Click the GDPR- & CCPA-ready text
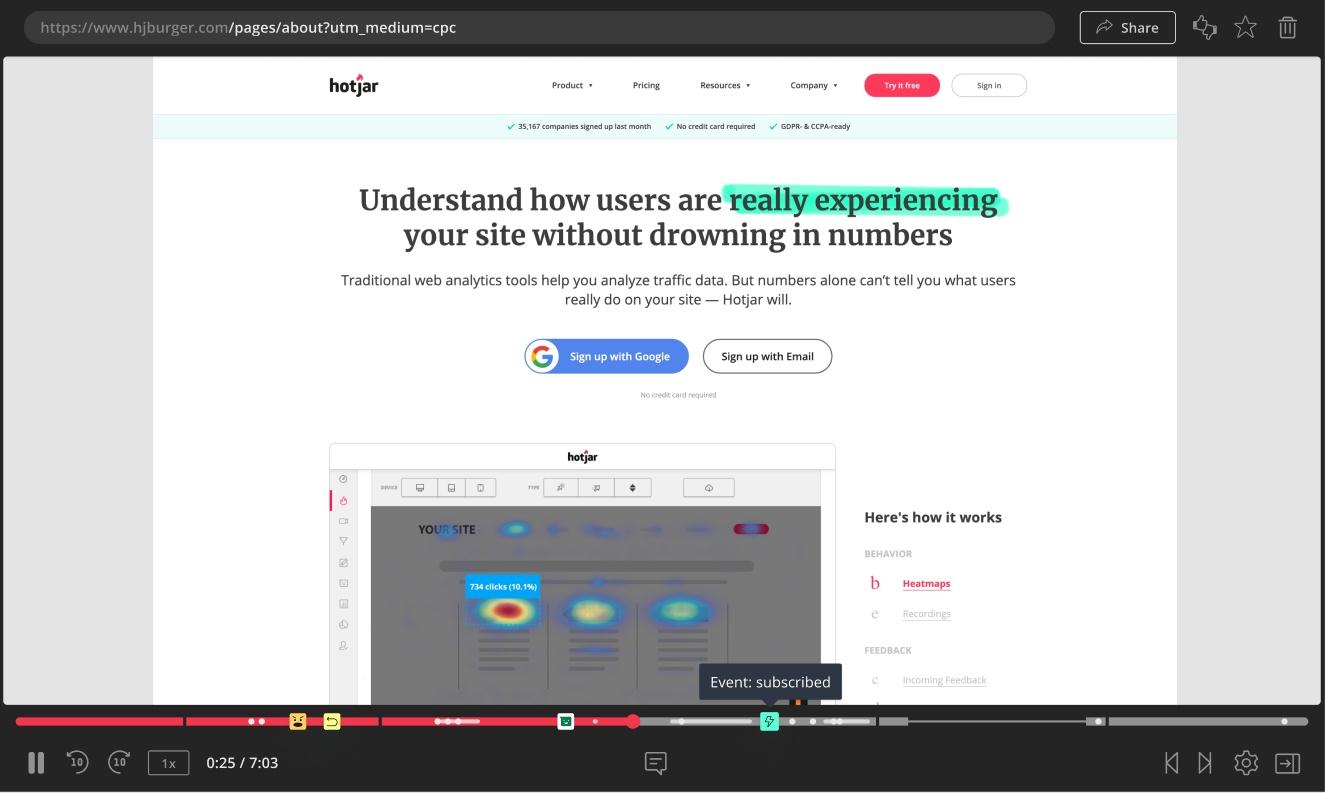 tap(815, 127)
